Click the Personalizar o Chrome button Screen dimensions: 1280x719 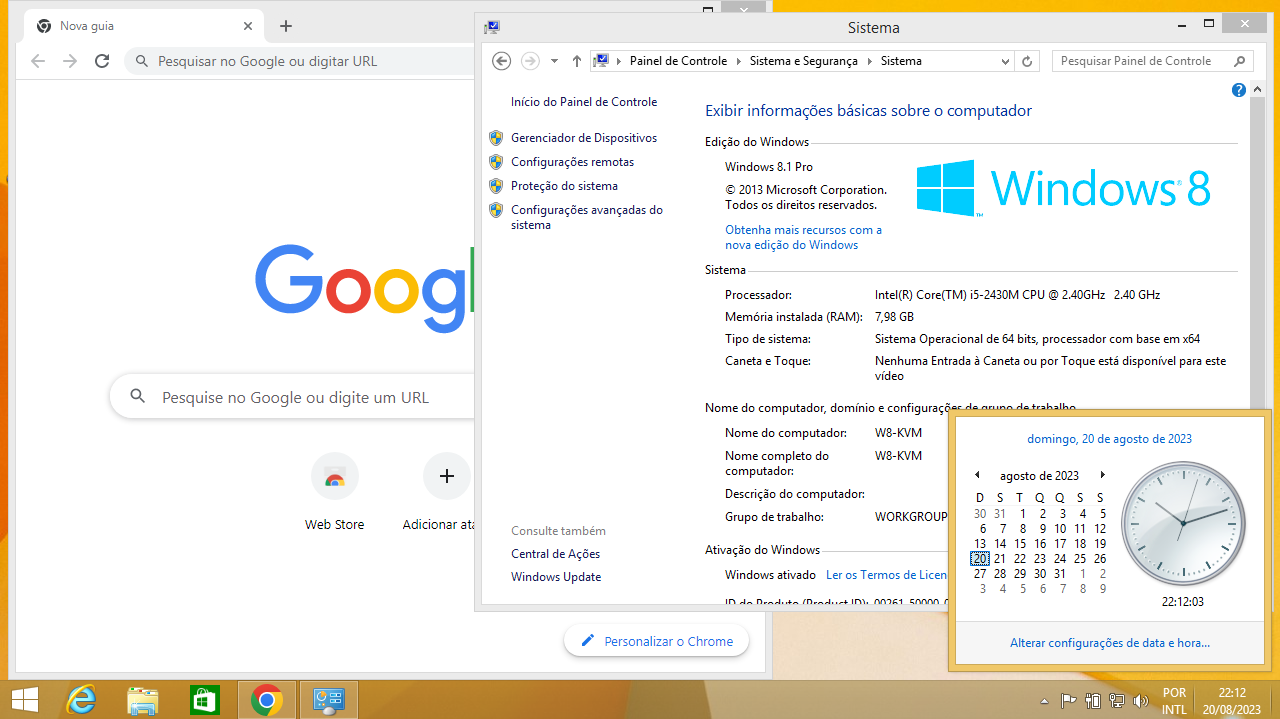click(x=656, y=641)
